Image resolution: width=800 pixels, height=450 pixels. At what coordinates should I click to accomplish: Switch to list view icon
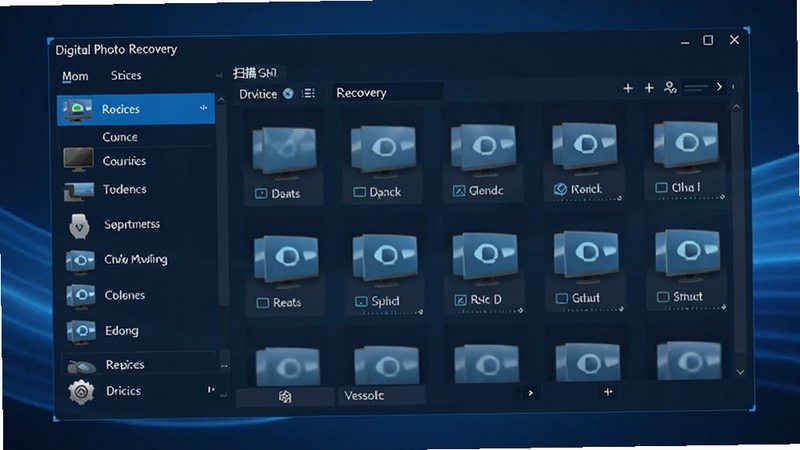pos(308,93)
